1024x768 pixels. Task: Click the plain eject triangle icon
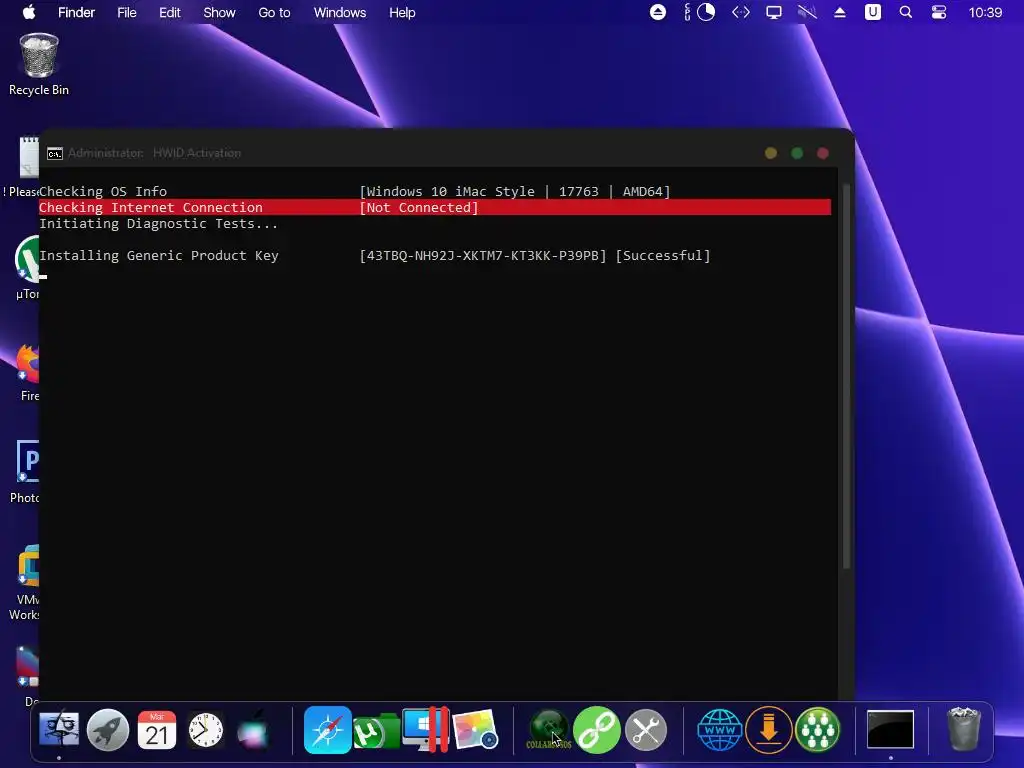[x=840, y=12]
